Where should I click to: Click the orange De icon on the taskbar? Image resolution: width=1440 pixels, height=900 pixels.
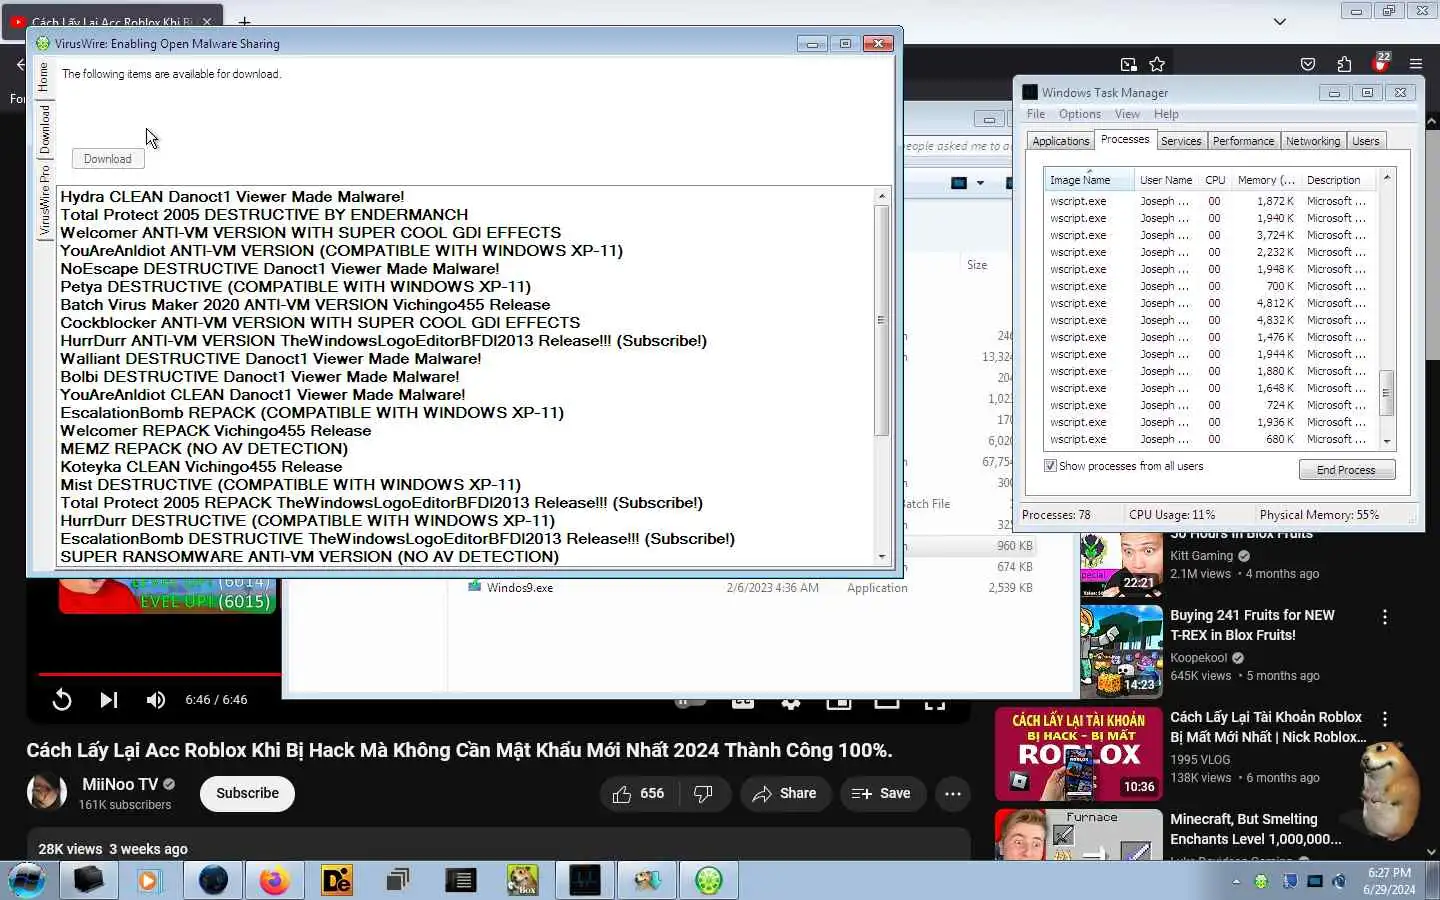336,880
